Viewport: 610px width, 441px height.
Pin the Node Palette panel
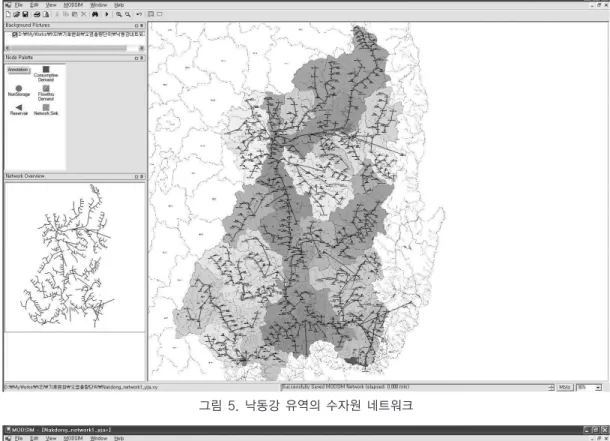142,58
